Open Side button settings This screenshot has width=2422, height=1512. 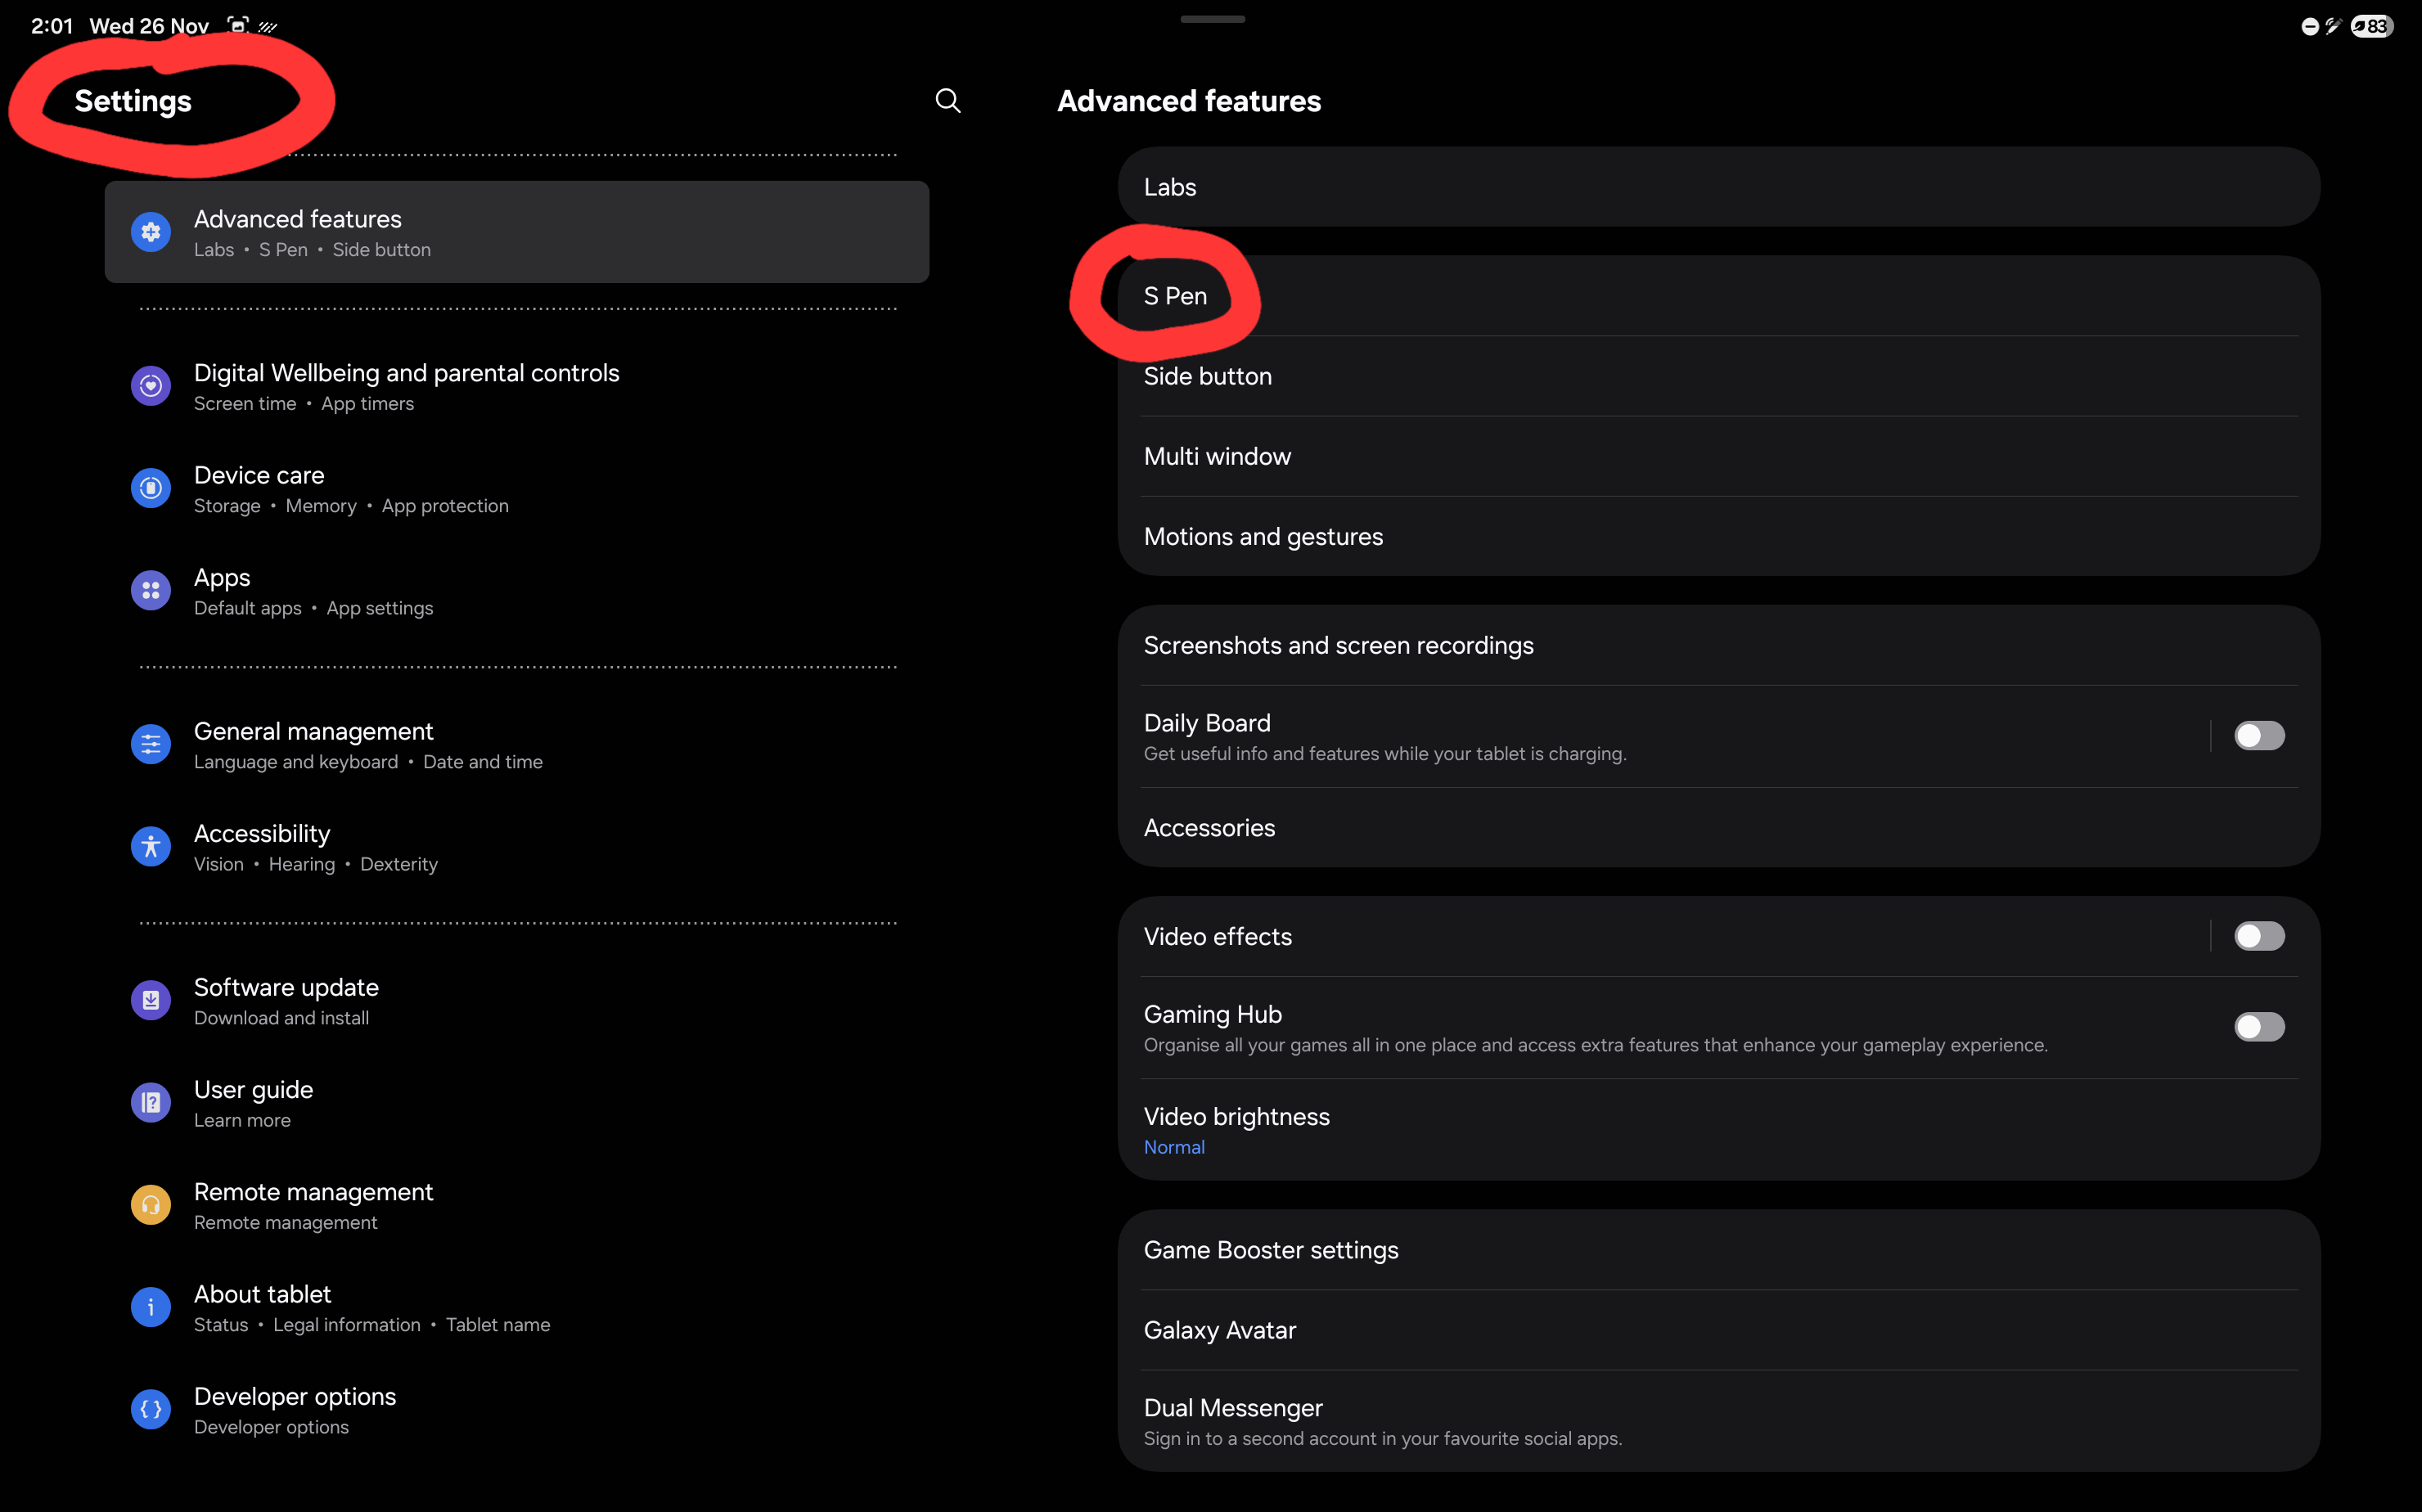(x=1207, y=376)
